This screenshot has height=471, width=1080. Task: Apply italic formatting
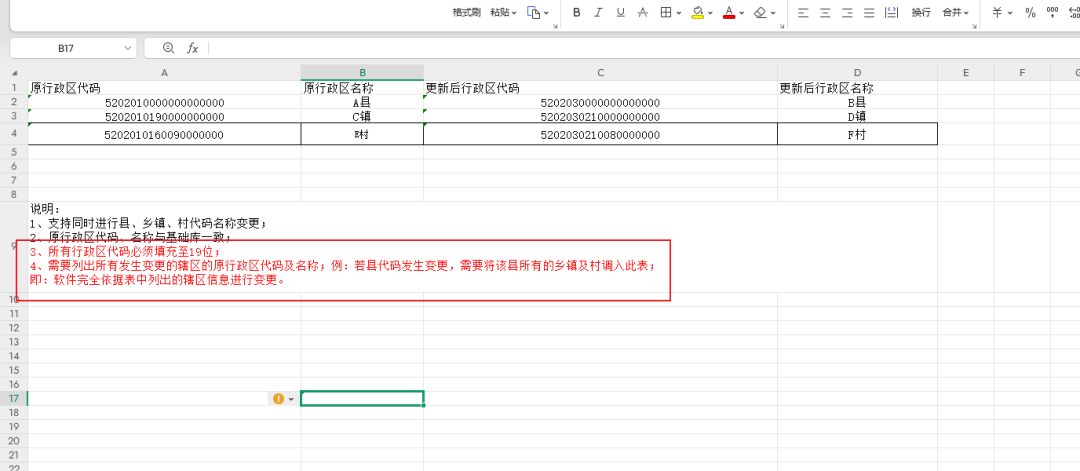coord(598,13)
